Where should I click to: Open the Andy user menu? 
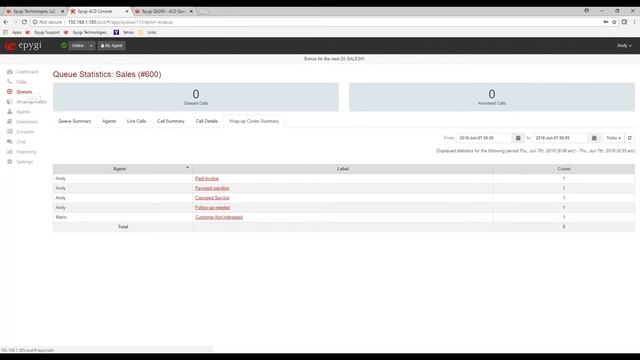pyautogui.click(x=624, y=46)
